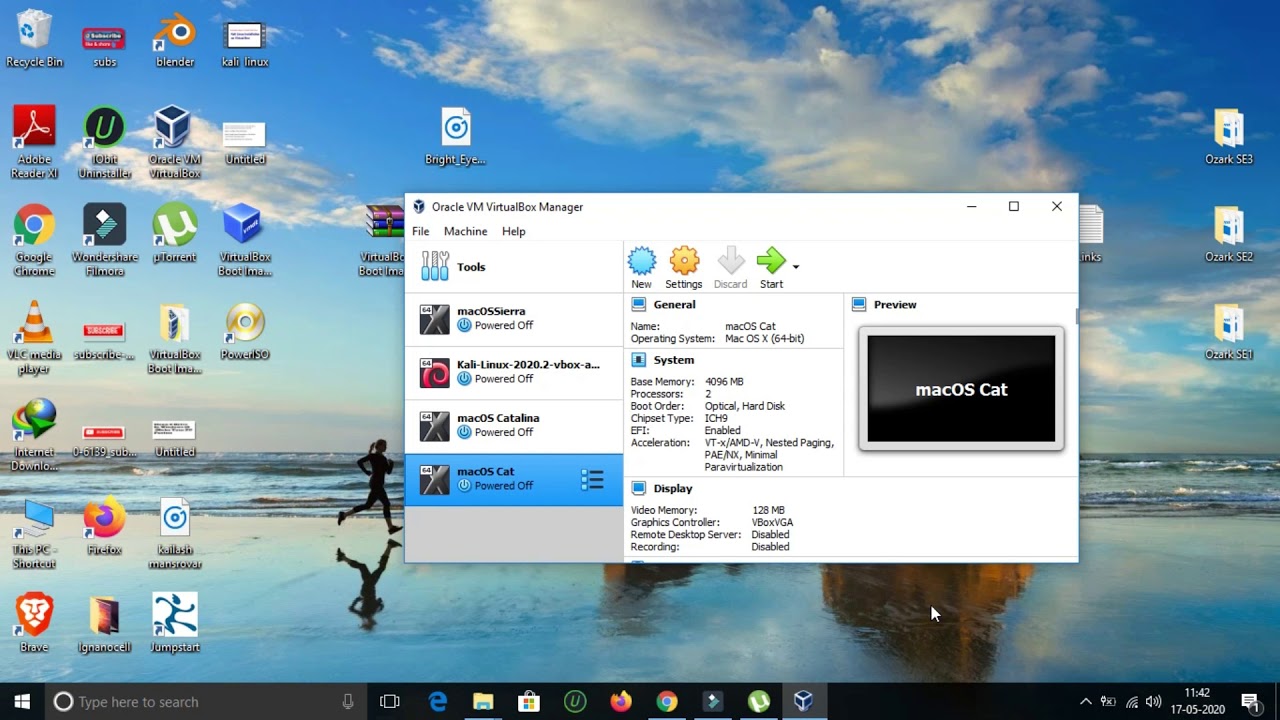
Task: Select Adobe Reader XI desktop icon
Action: point(34,143)
